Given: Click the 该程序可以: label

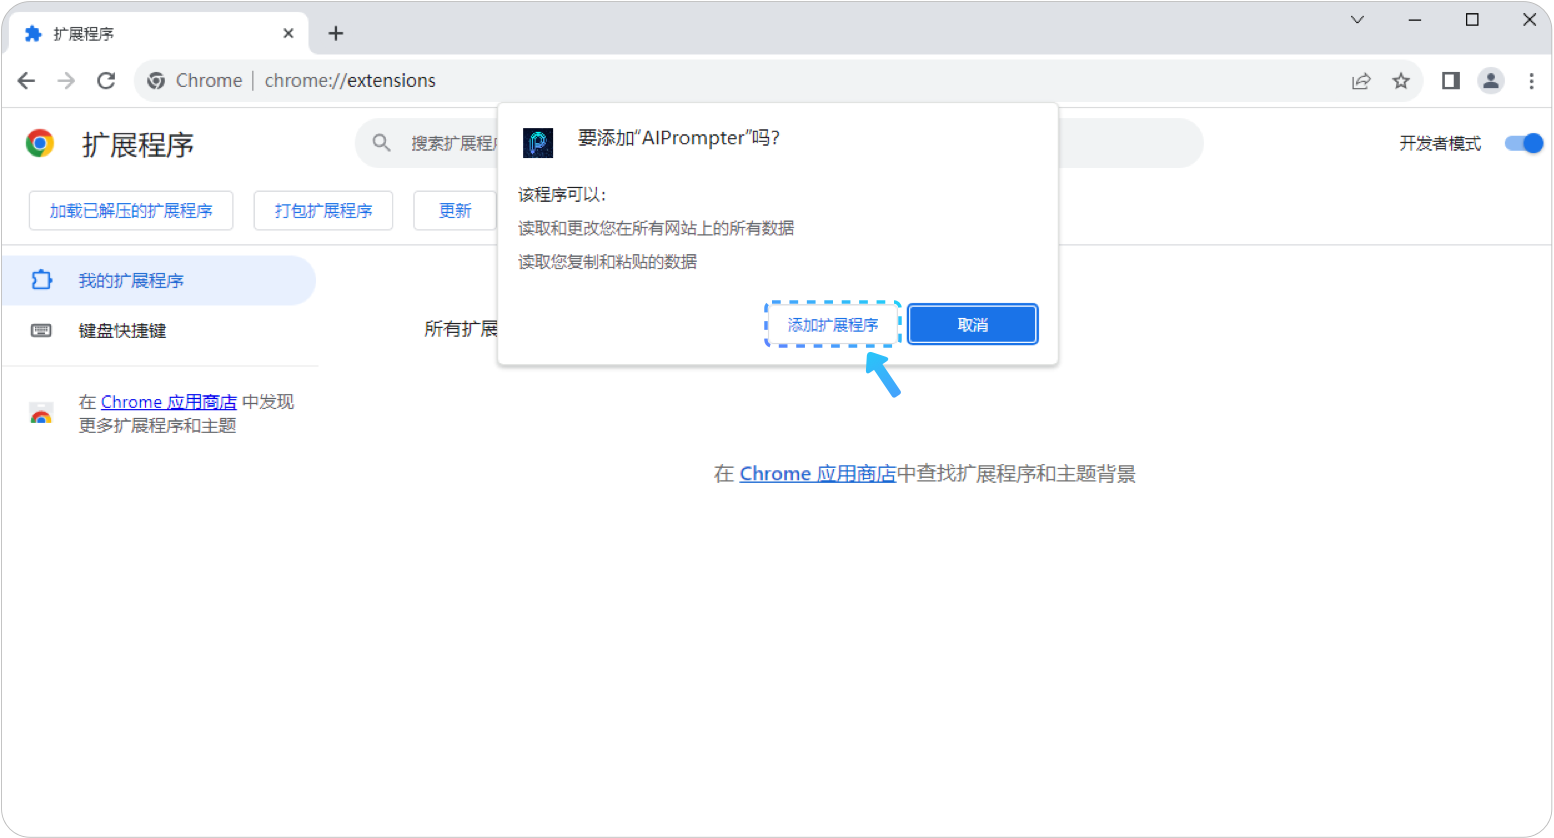Looking at the screenshot, I should [x=562, y=195].
